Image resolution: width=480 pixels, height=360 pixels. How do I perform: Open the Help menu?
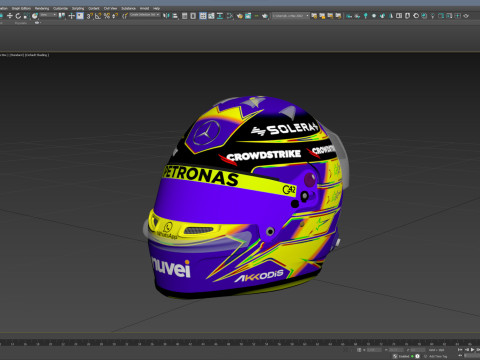pyautogui.click(x=156, y=8)
